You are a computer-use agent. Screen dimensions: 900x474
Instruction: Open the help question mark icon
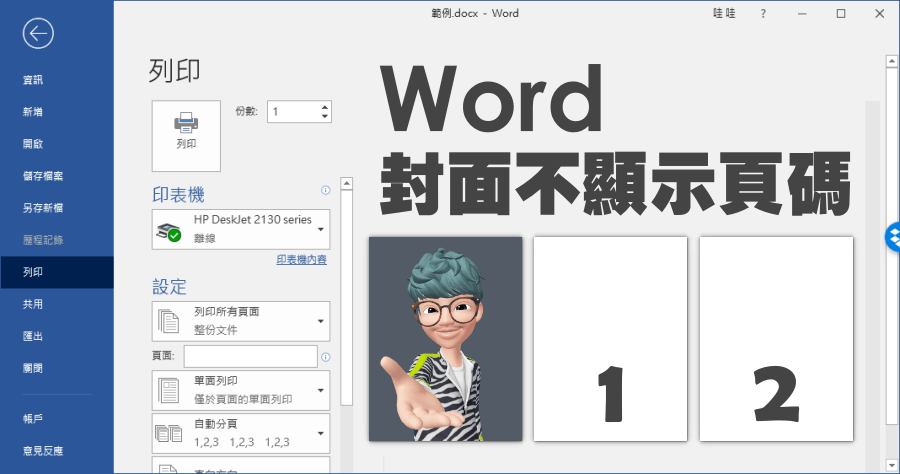(x=763, y=13)
